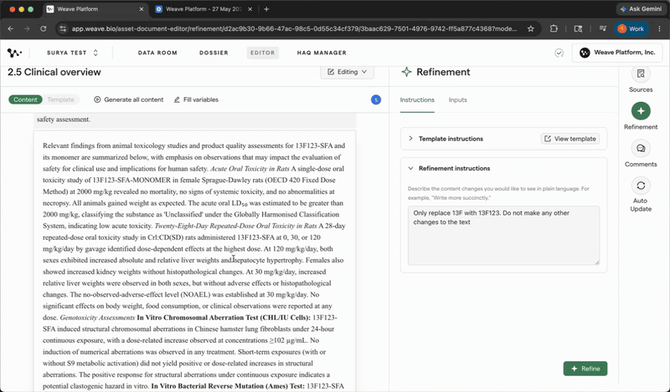This screenshot has height=392, width=670.
Task: Click the blue user avatar badge
Action: [376, 100]
